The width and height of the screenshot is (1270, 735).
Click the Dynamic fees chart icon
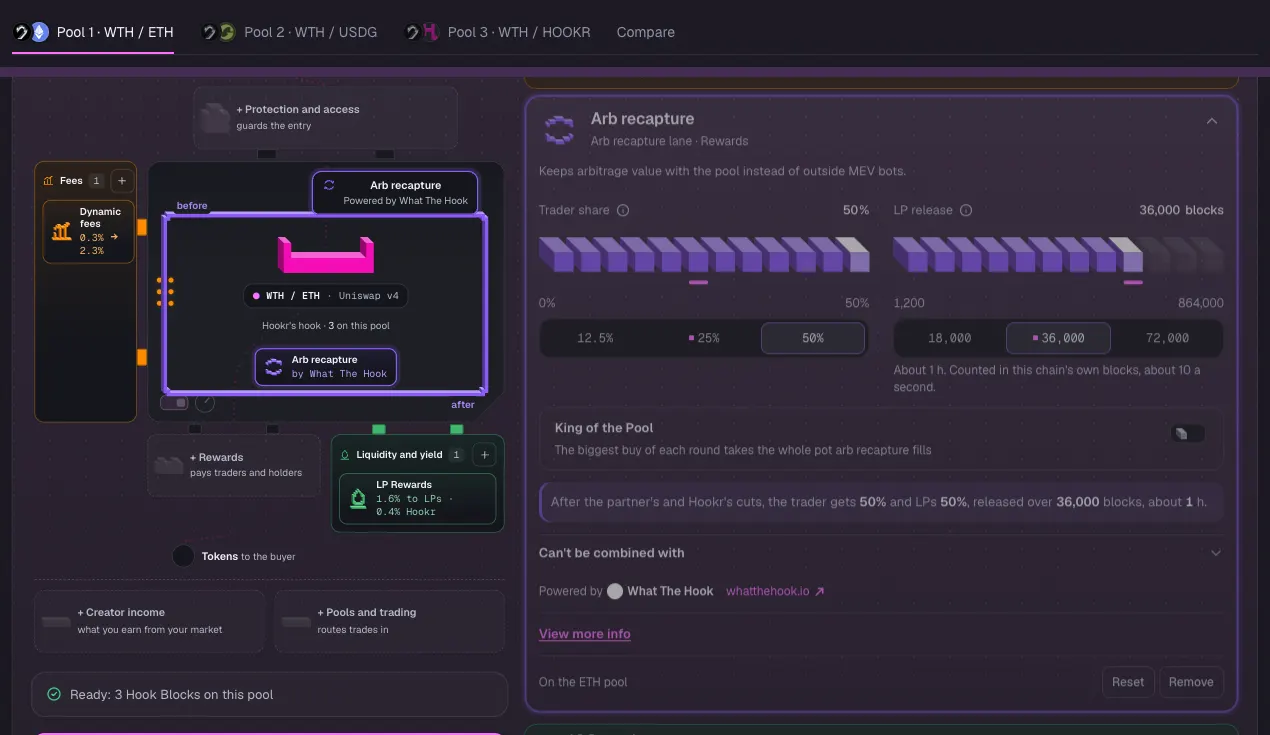61,231
